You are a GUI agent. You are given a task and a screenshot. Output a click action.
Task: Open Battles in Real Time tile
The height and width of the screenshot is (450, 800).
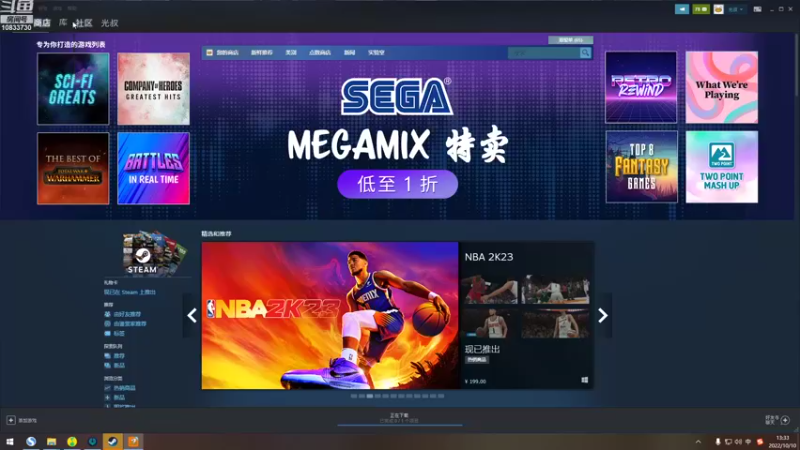click(x=154, y=168)
